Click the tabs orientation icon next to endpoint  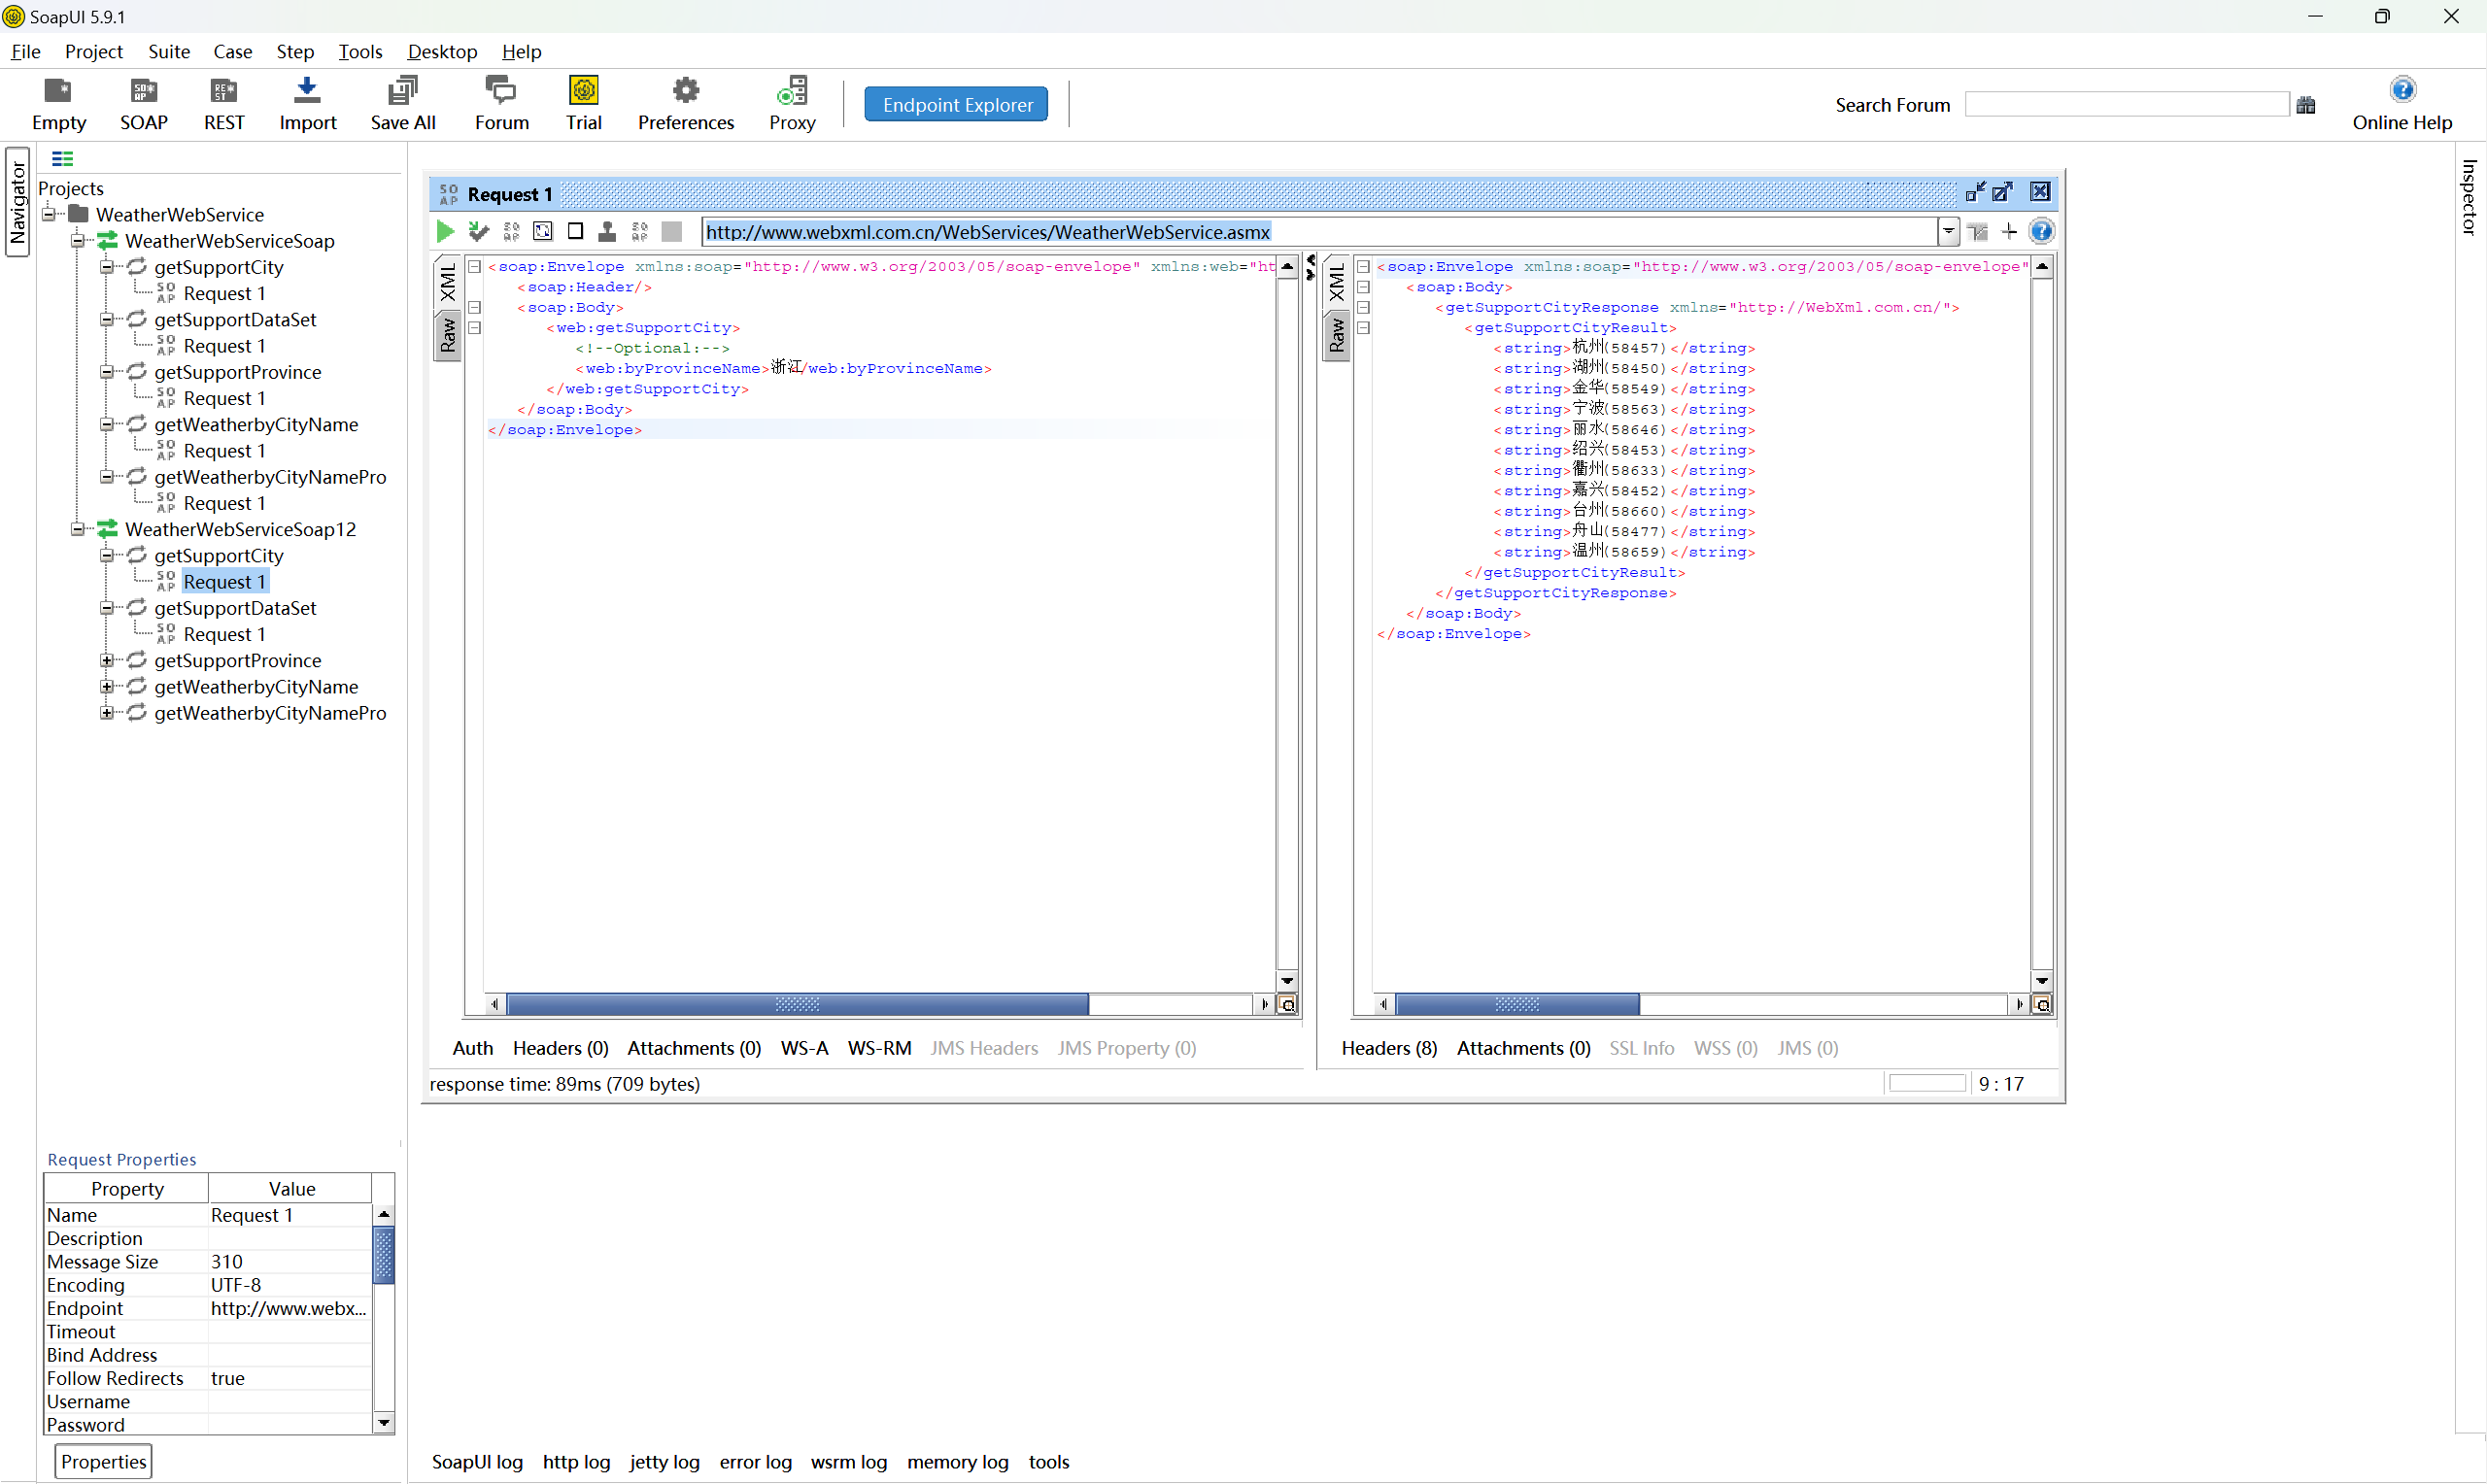pyautogui.click(x=1978, y=232)
